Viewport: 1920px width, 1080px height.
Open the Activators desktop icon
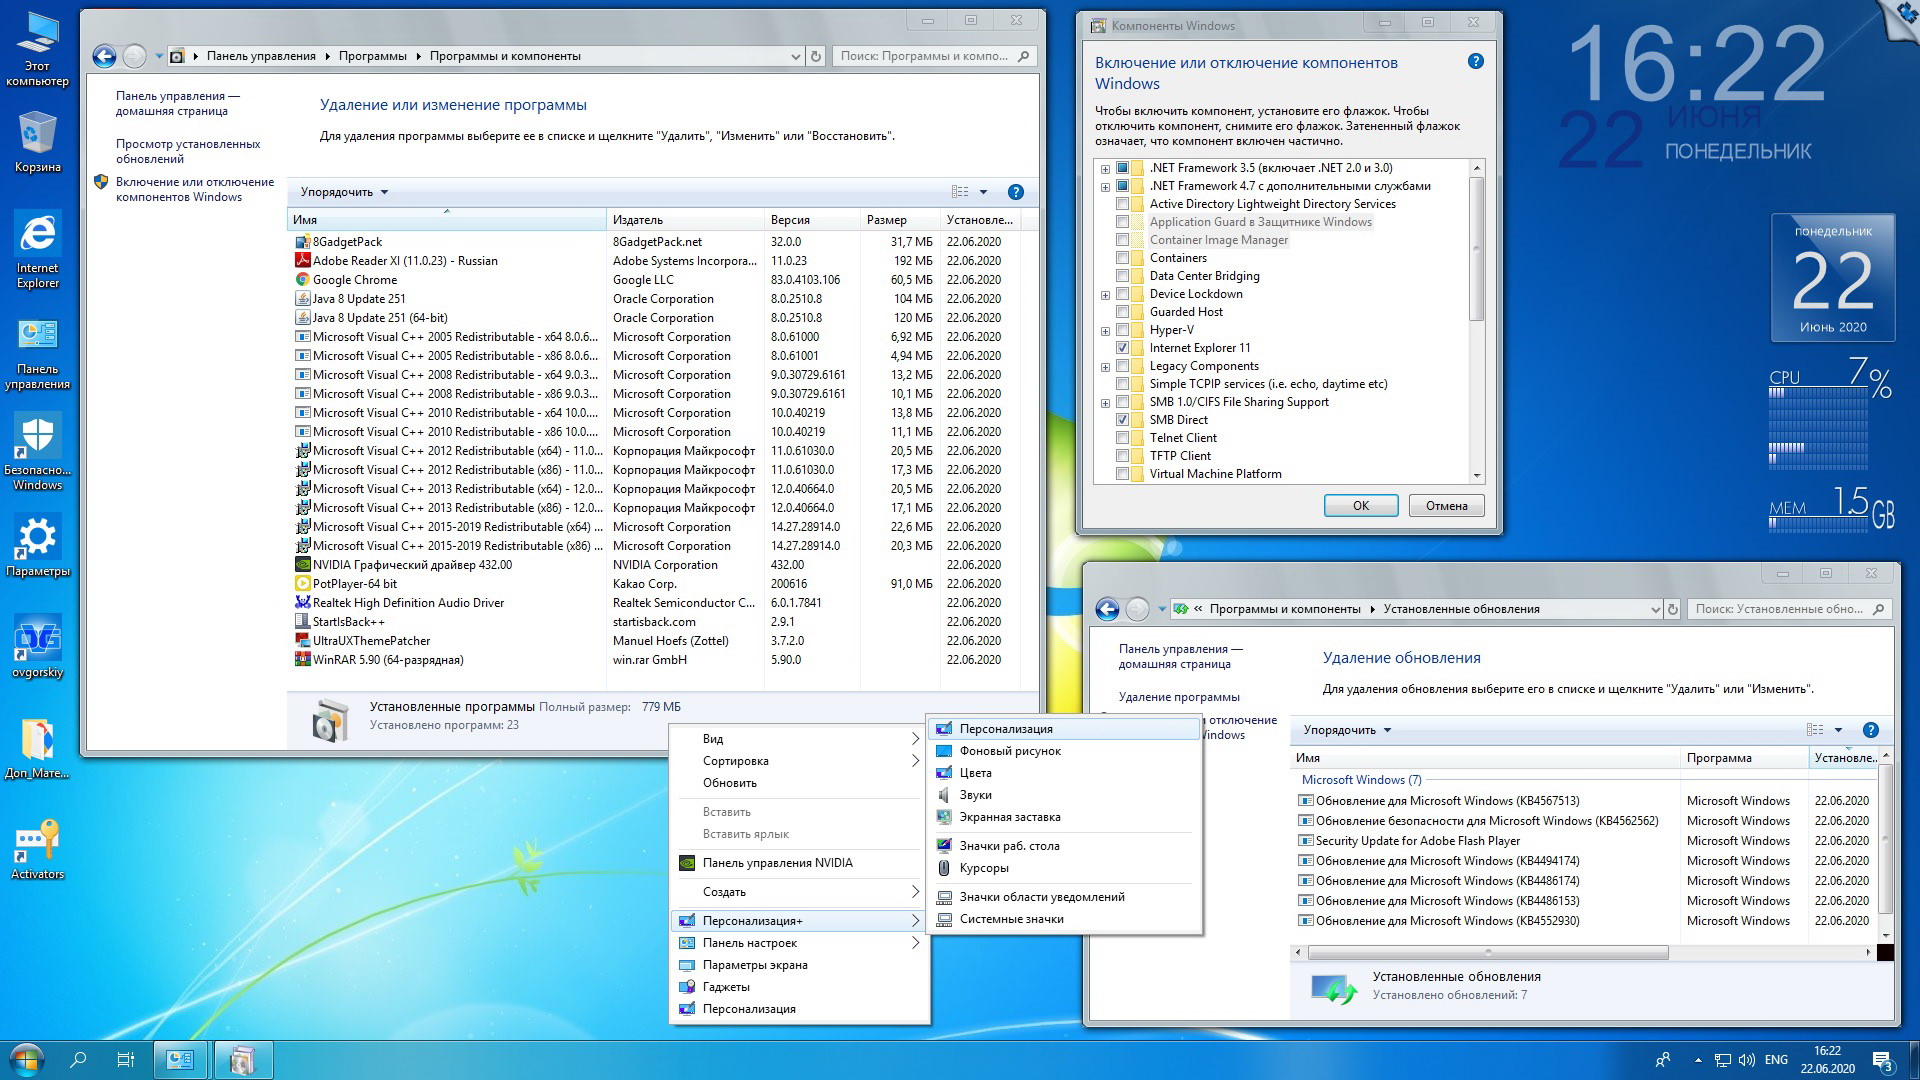(x=37, y=848)
